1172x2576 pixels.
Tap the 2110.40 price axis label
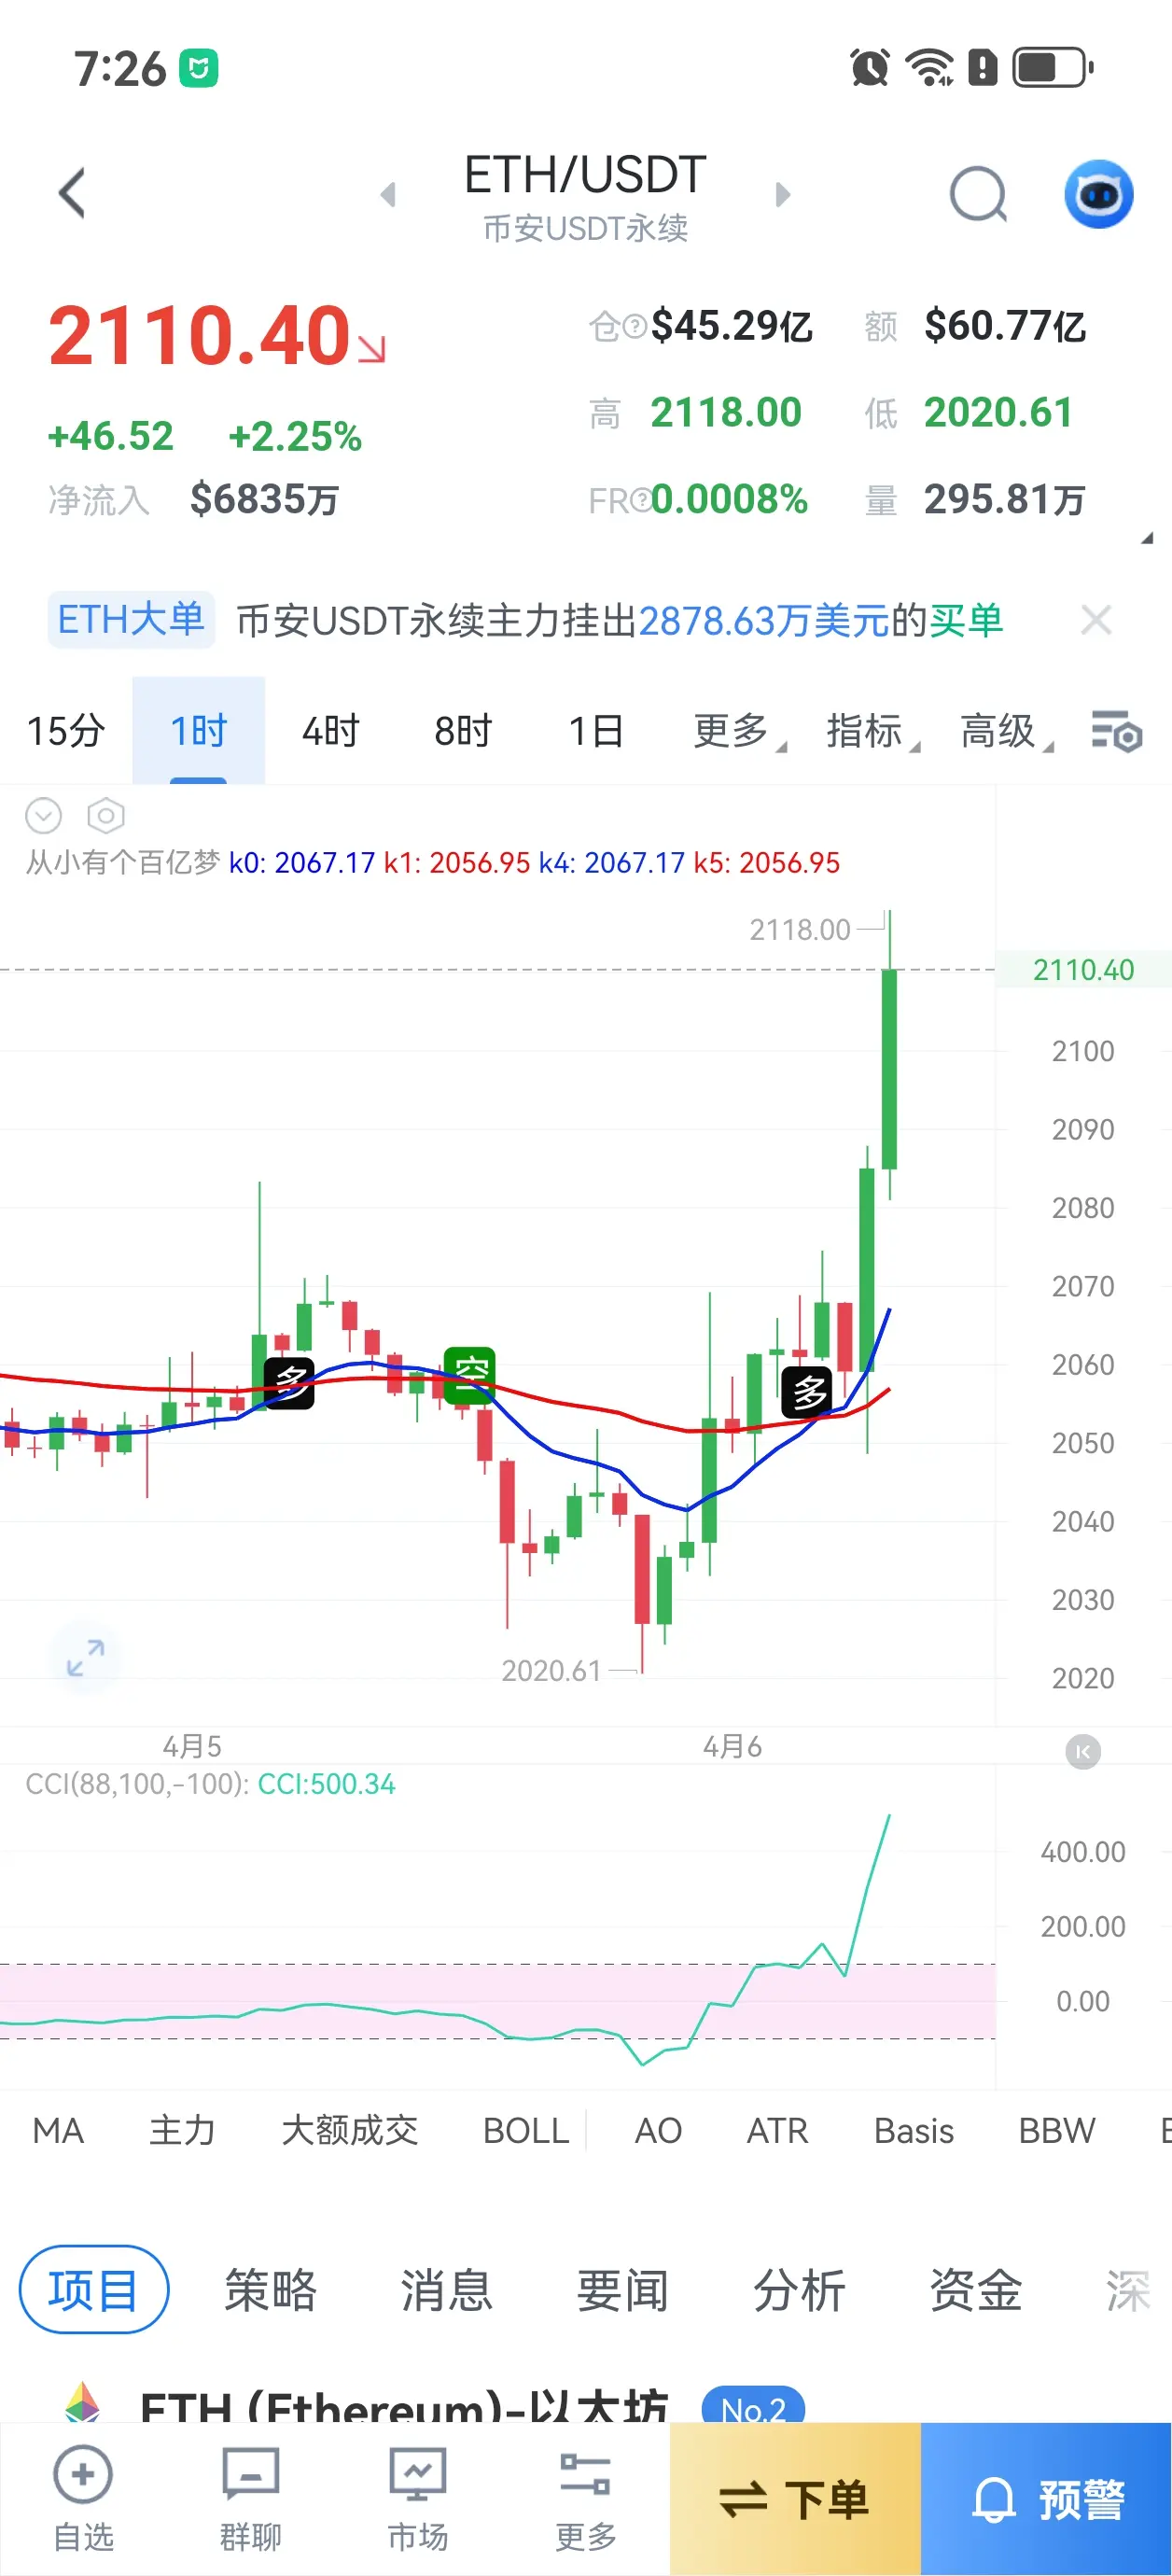(1083, 969)
